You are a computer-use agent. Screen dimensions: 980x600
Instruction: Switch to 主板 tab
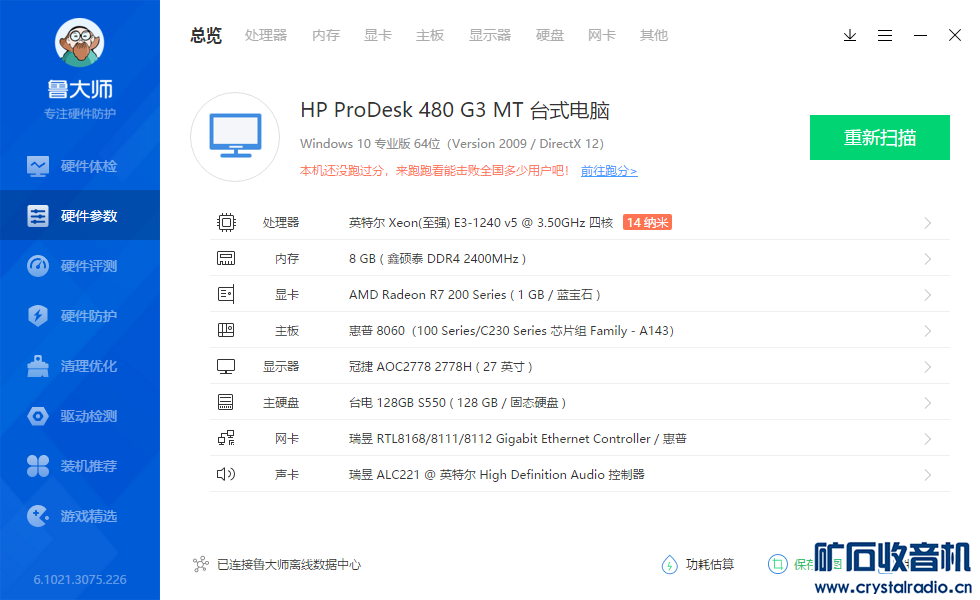[430, 36]
